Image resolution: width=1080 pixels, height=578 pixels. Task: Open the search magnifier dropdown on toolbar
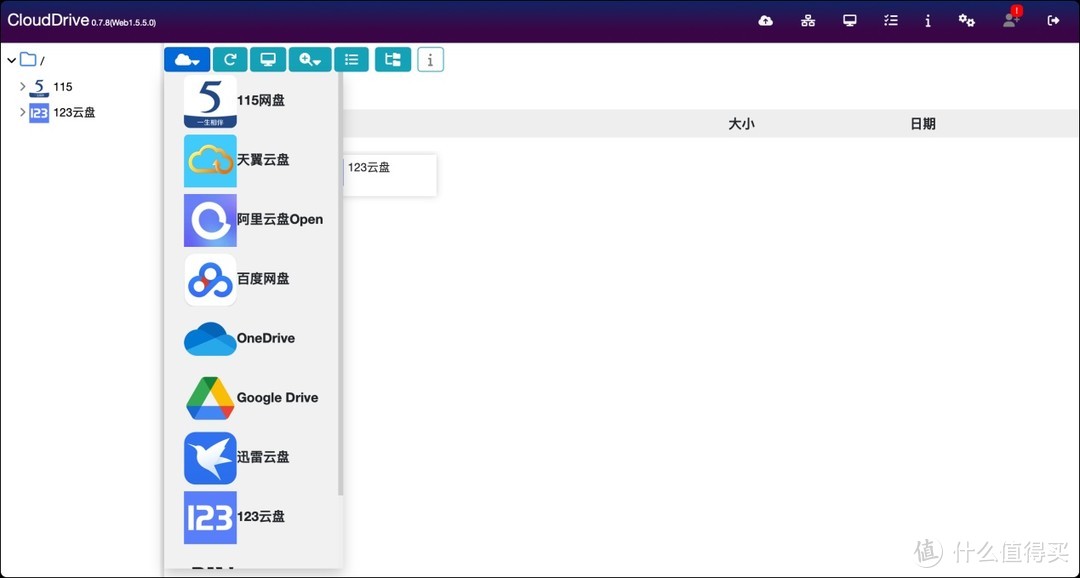coord(309,59)
